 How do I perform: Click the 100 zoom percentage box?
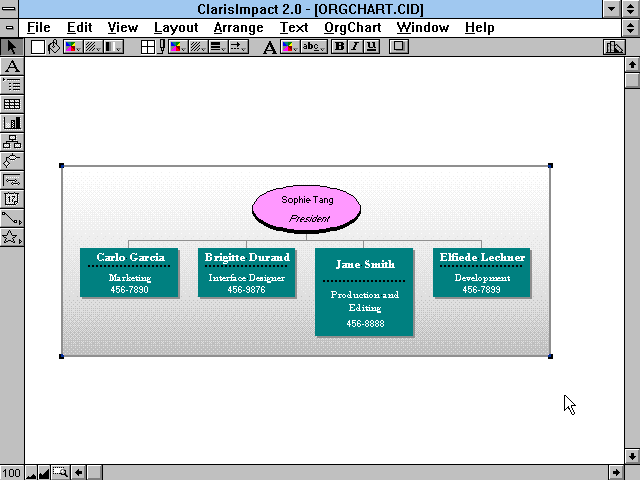(x=11, y=473)
